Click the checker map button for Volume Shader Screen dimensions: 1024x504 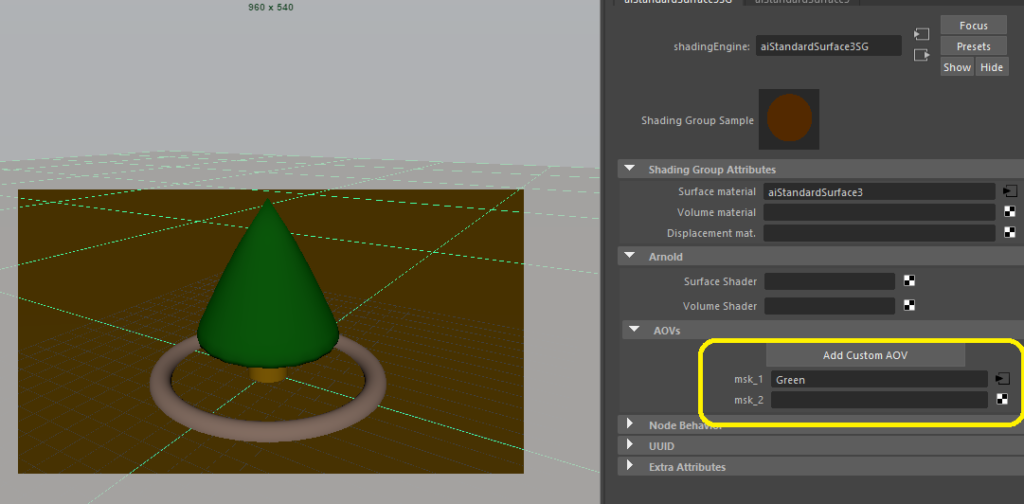pyautogui.click(x=909, y=305)
